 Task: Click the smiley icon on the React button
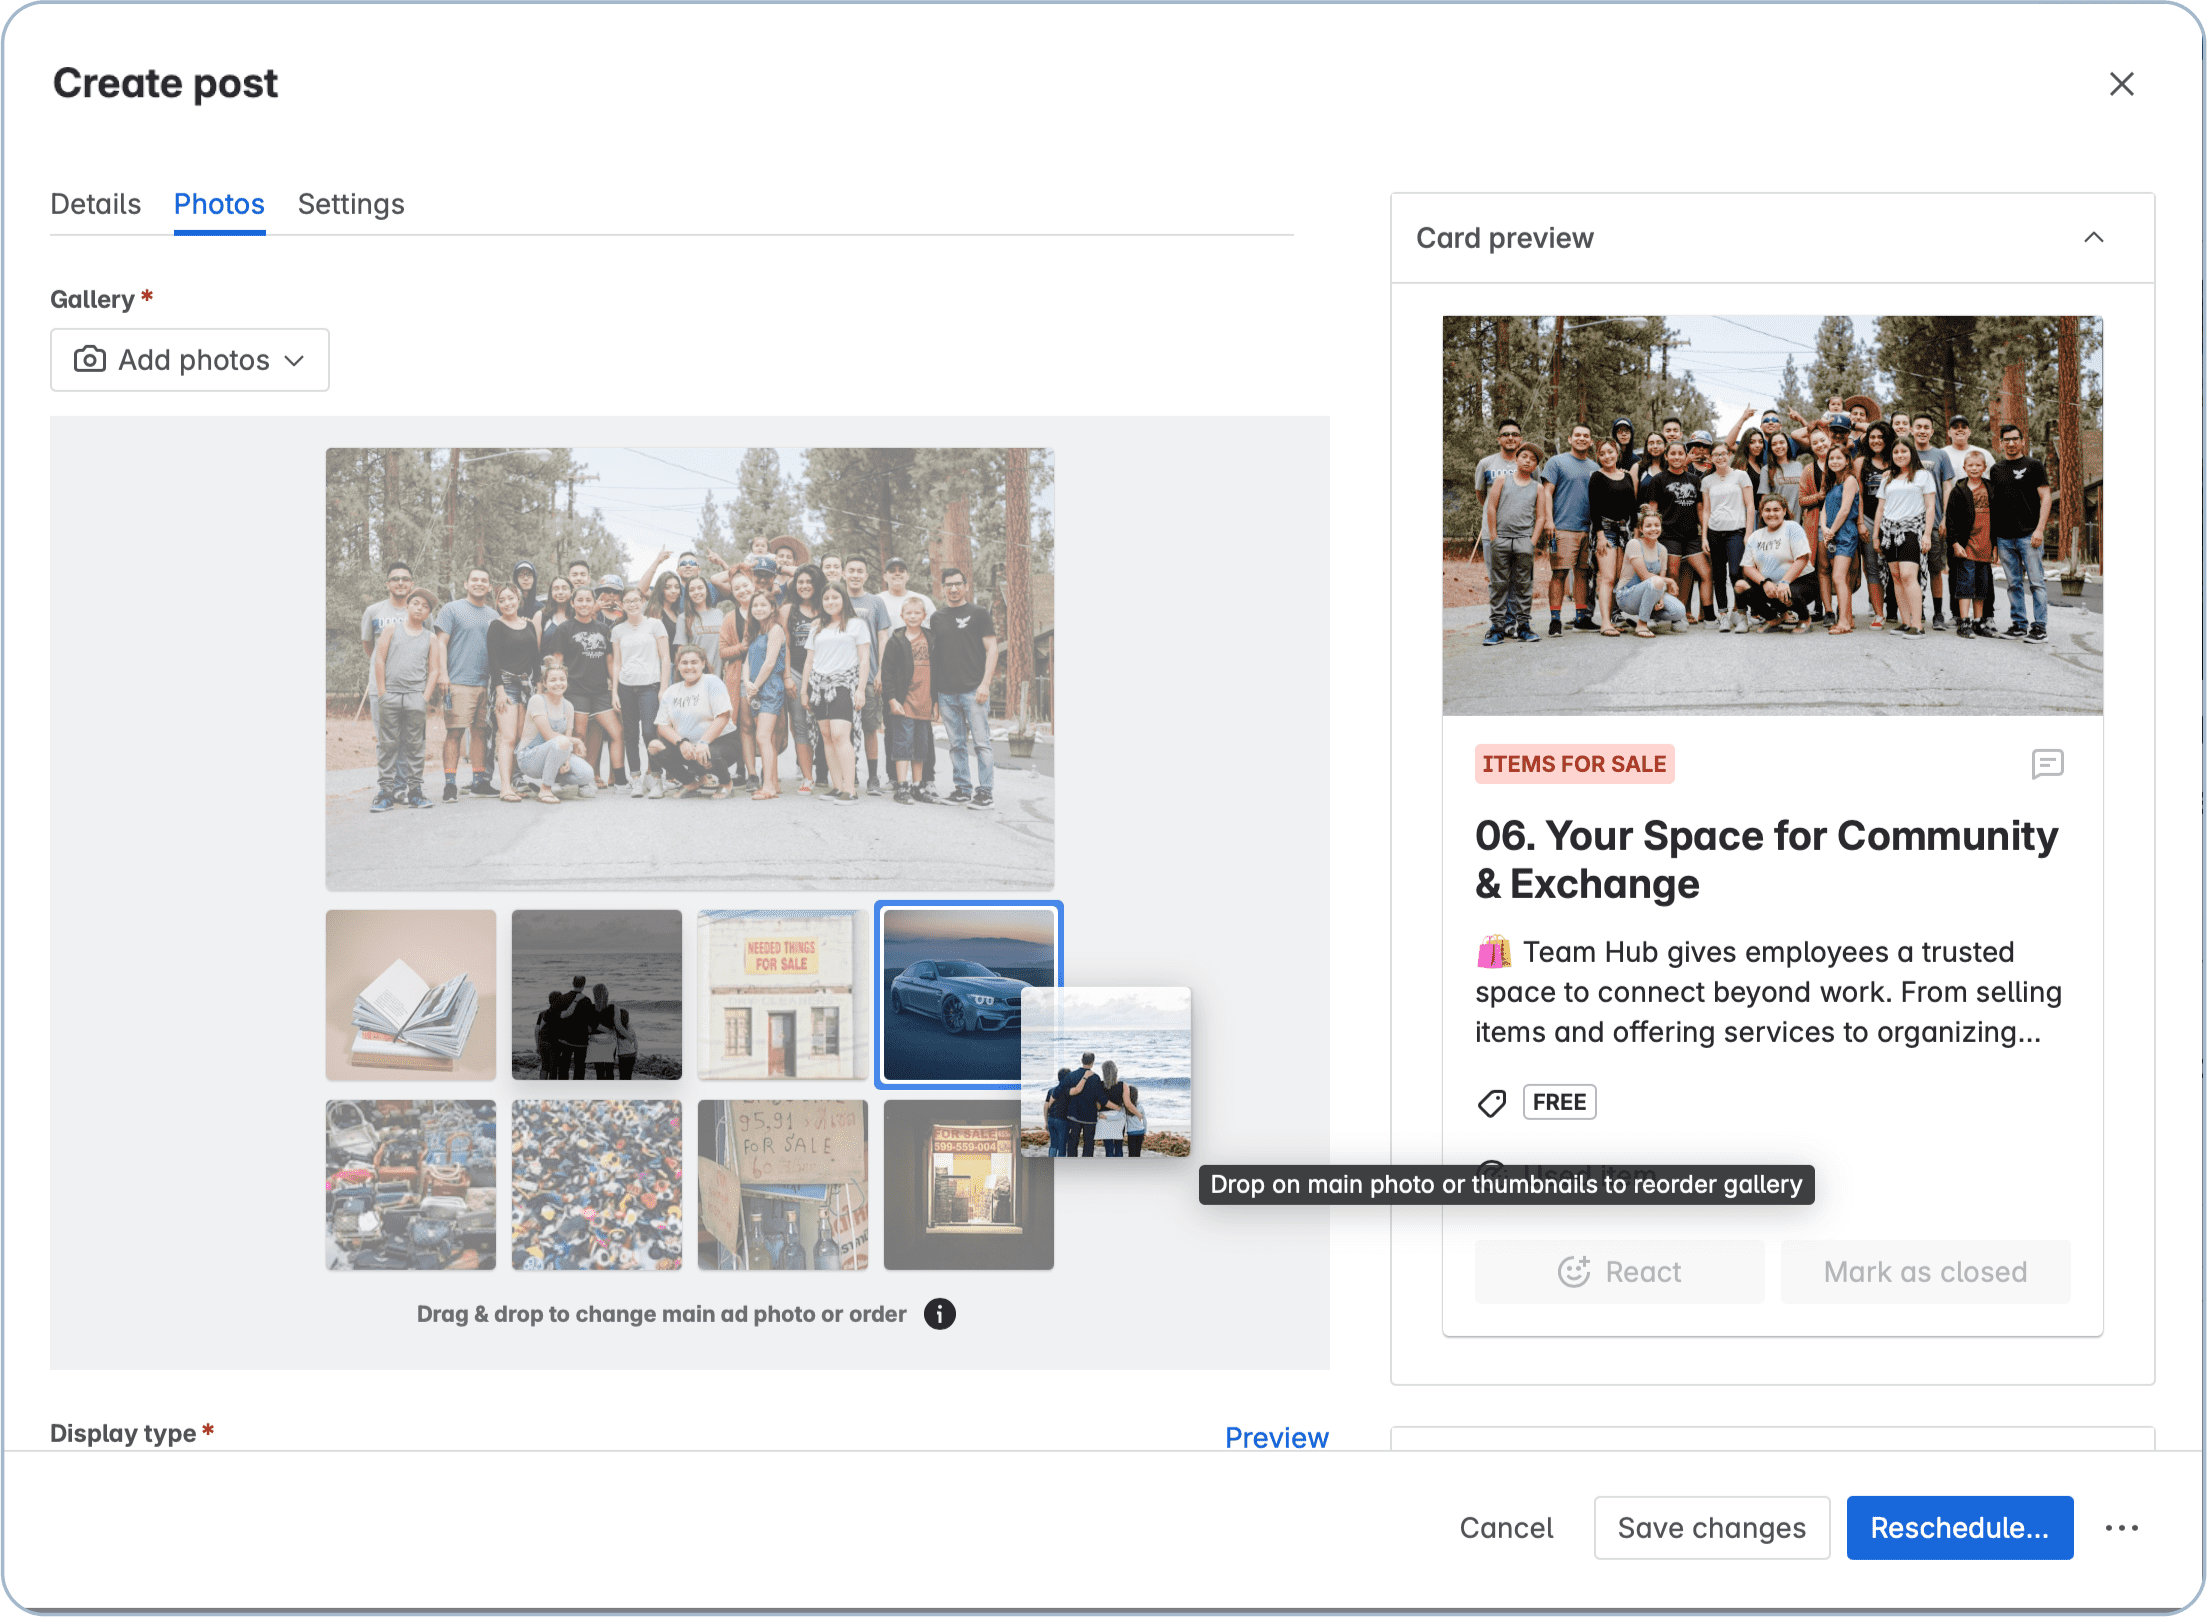pos(1573,1271)
